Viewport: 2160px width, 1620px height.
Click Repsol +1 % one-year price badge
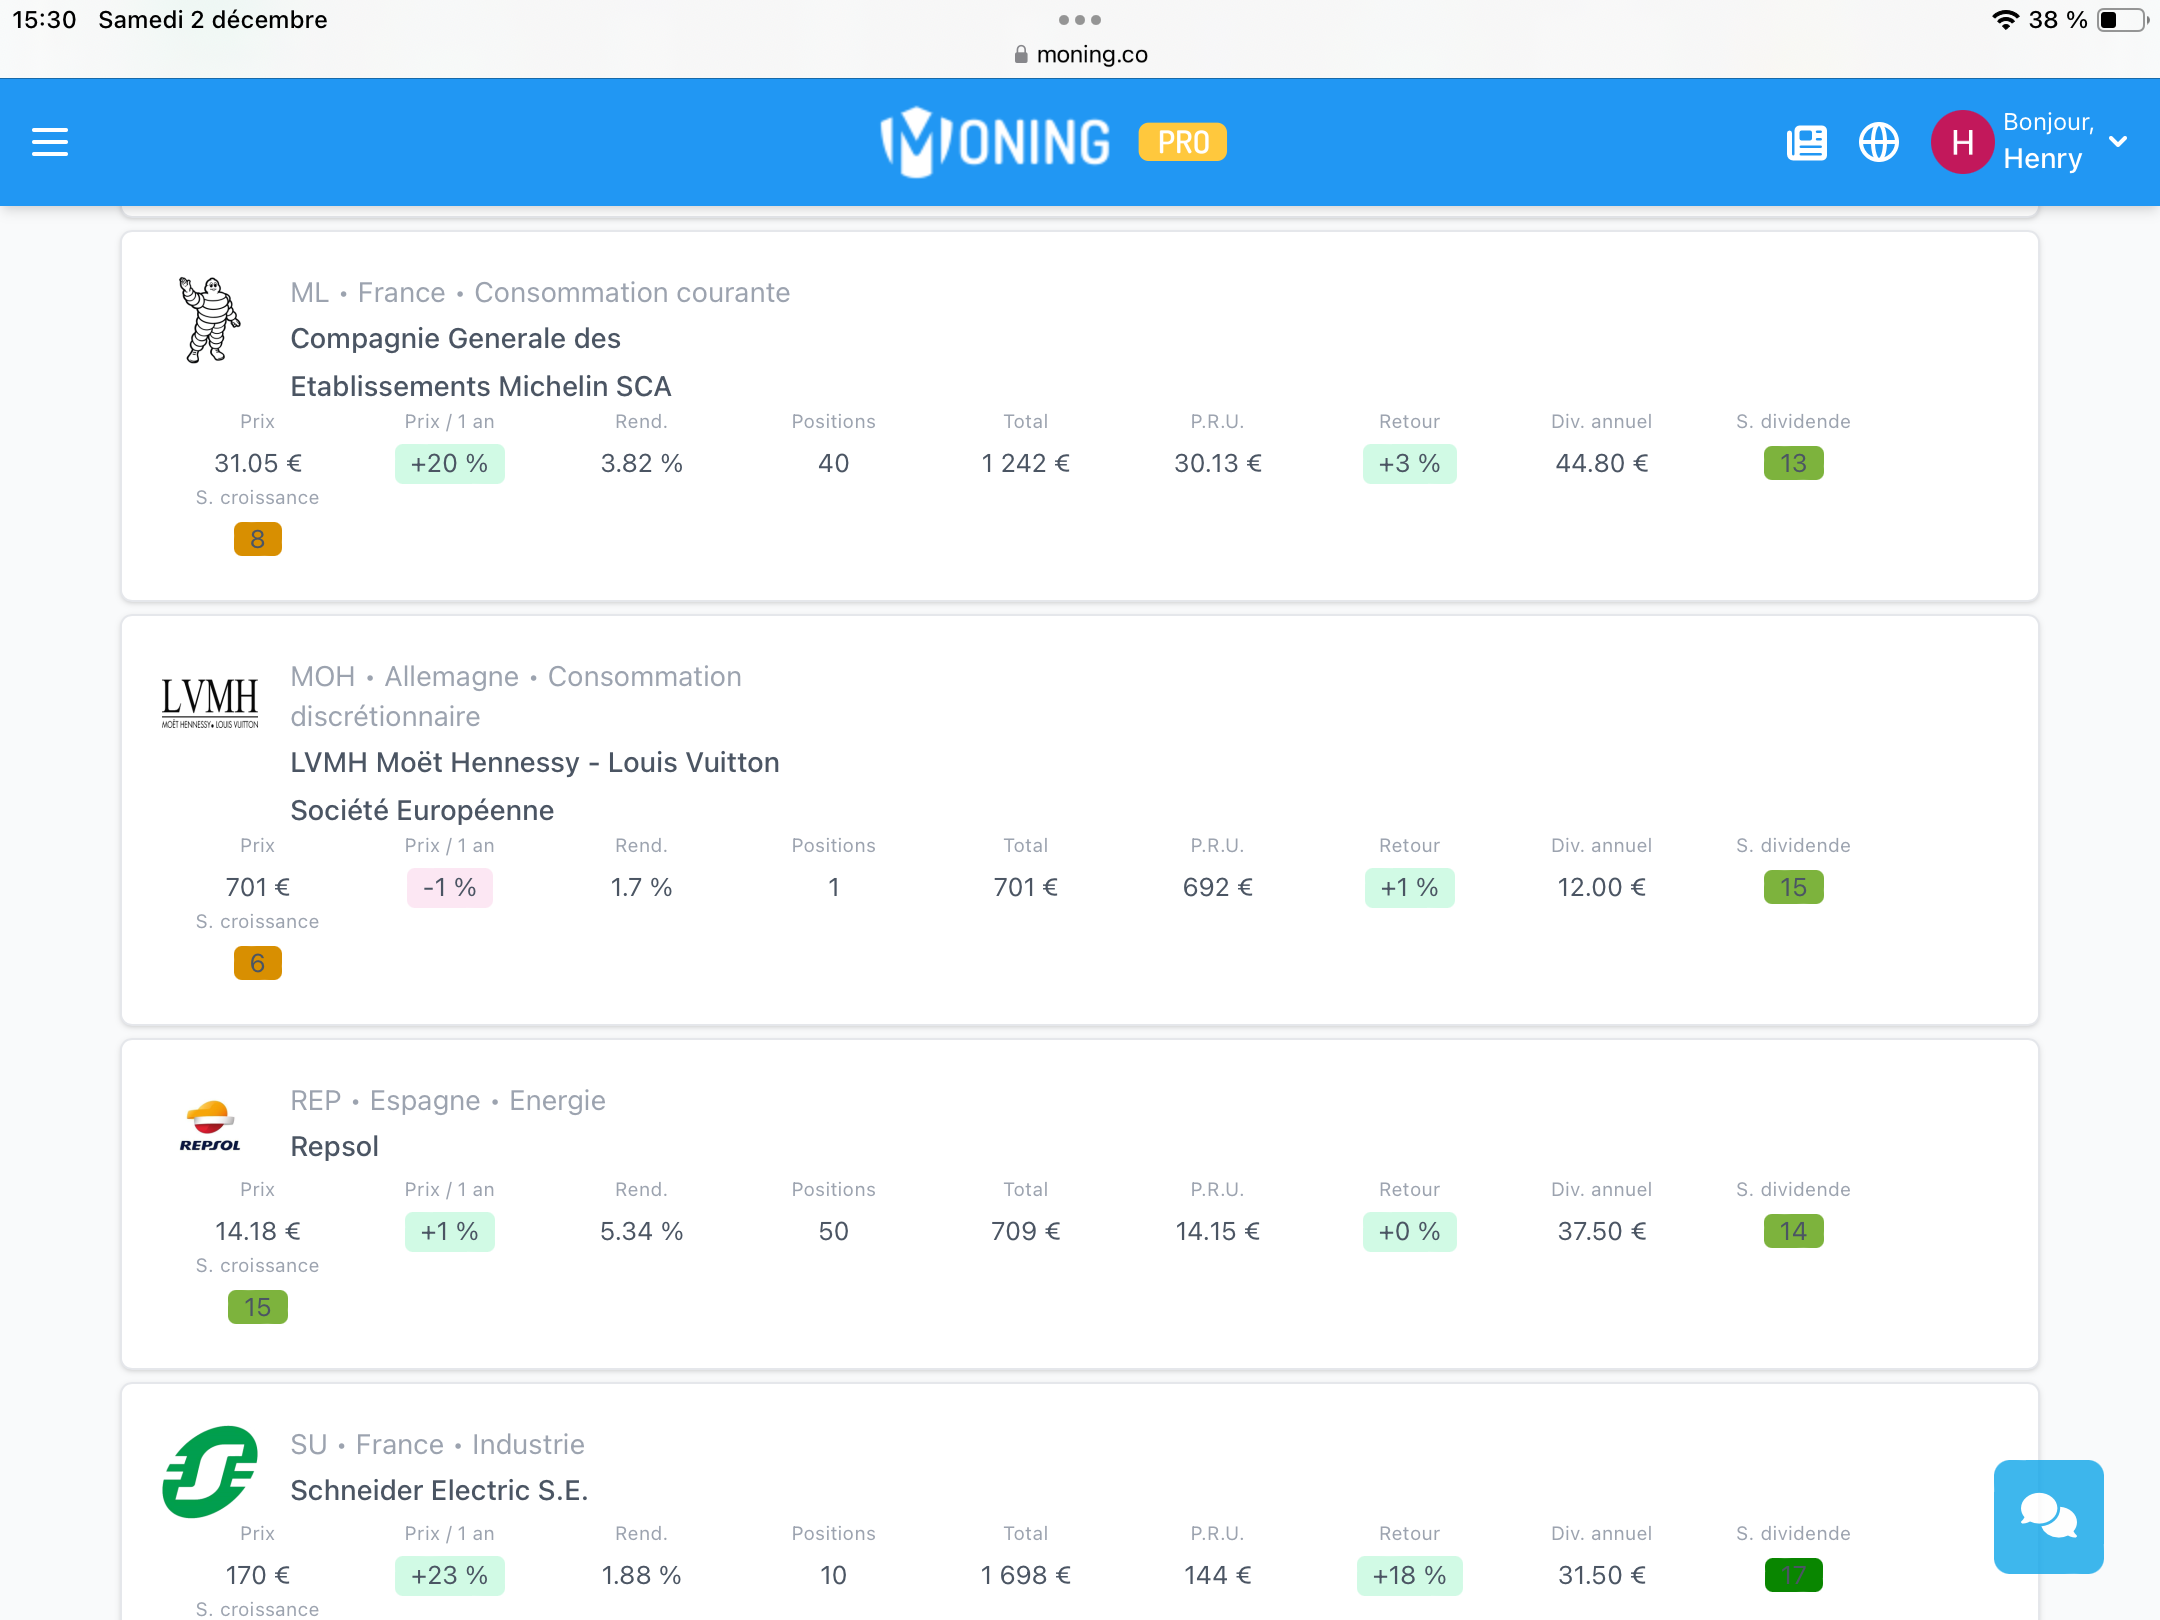click(450, 1232)
